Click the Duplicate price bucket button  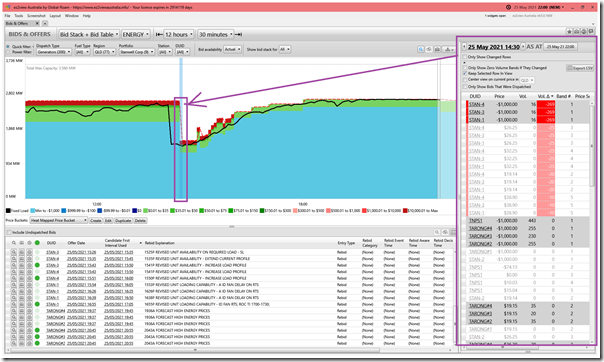(123, 221)
